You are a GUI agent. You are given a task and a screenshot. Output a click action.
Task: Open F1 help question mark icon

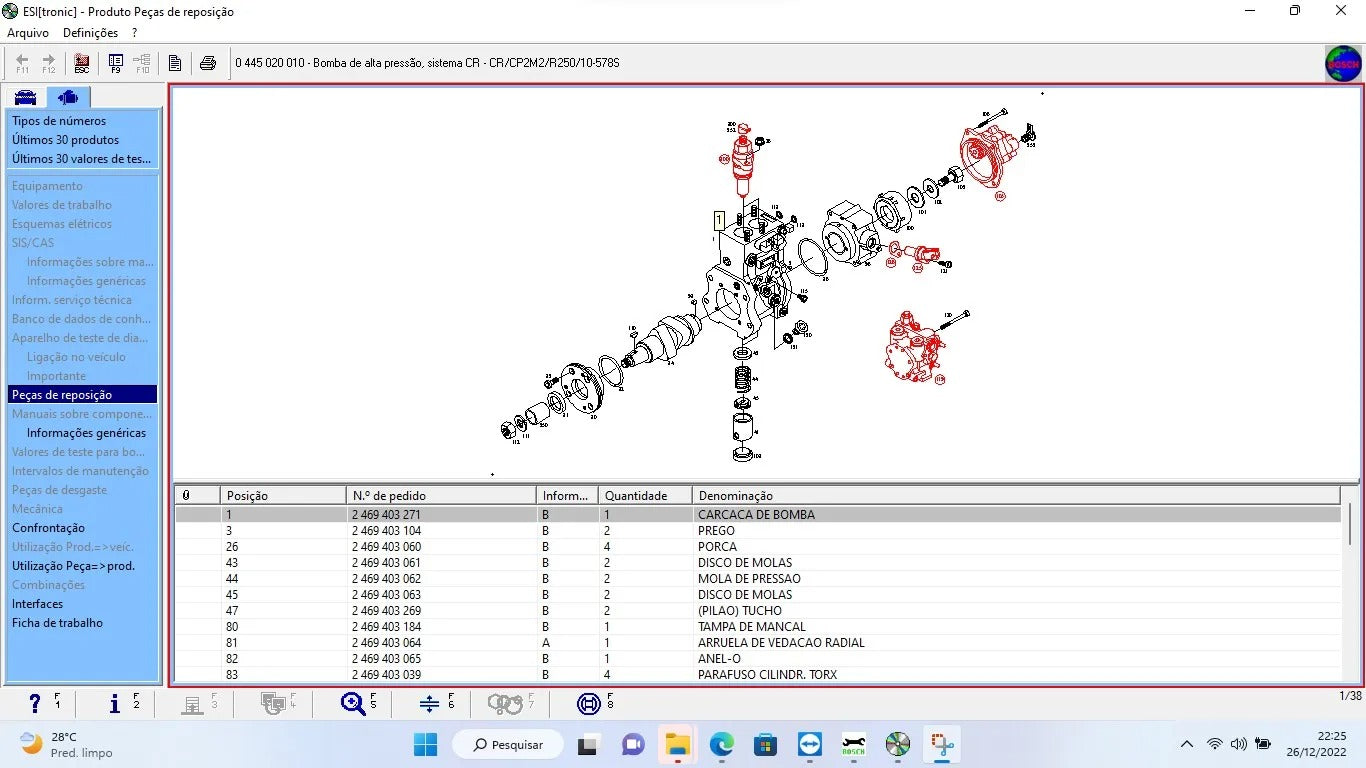click(36, 704)
